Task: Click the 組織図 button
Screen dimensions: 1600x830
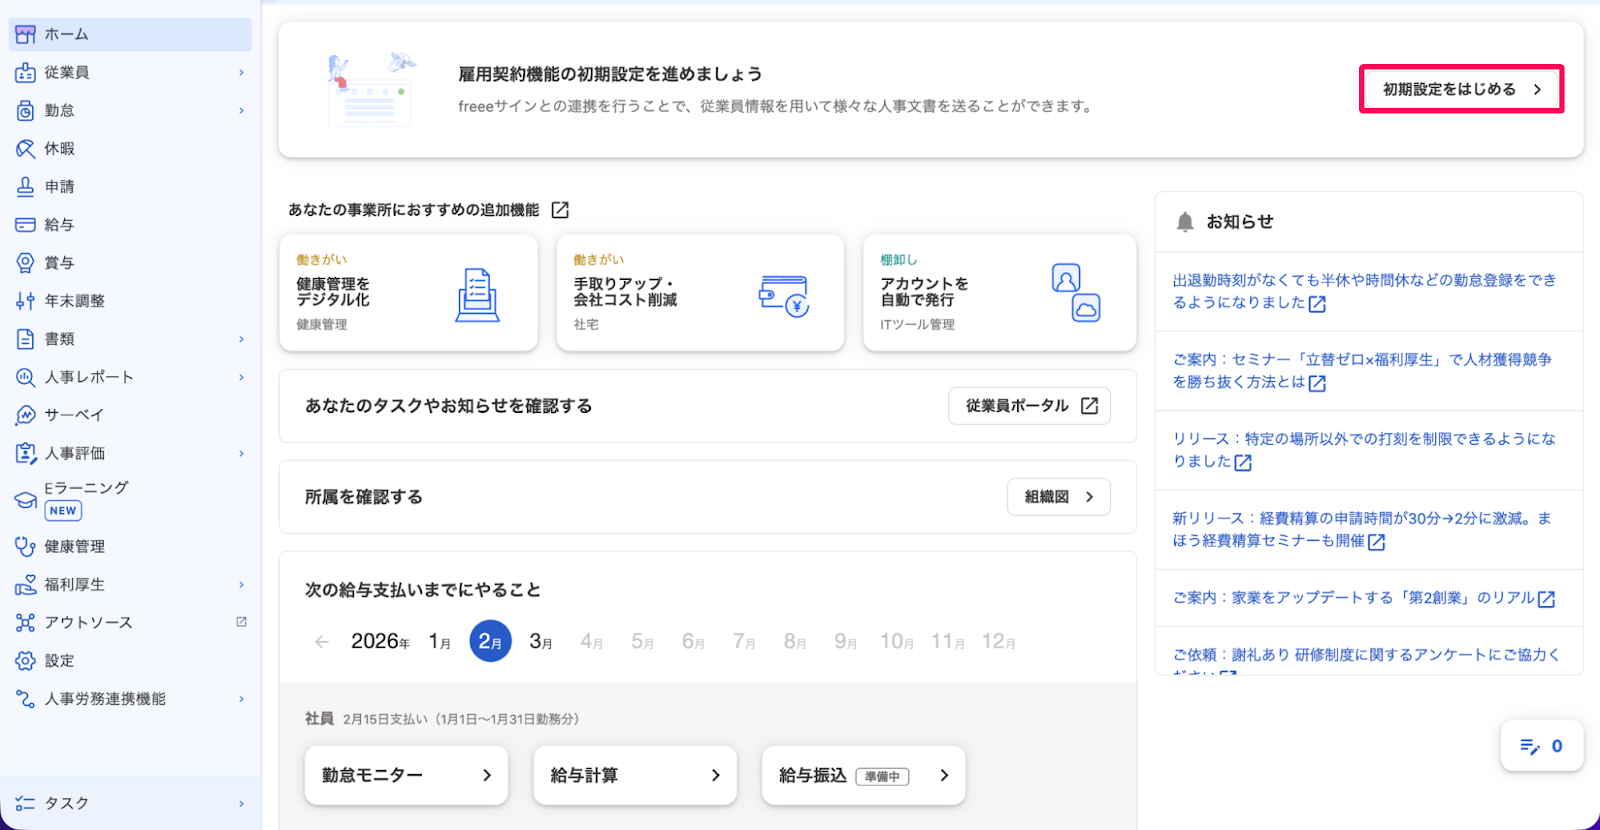Action: 1058,497
